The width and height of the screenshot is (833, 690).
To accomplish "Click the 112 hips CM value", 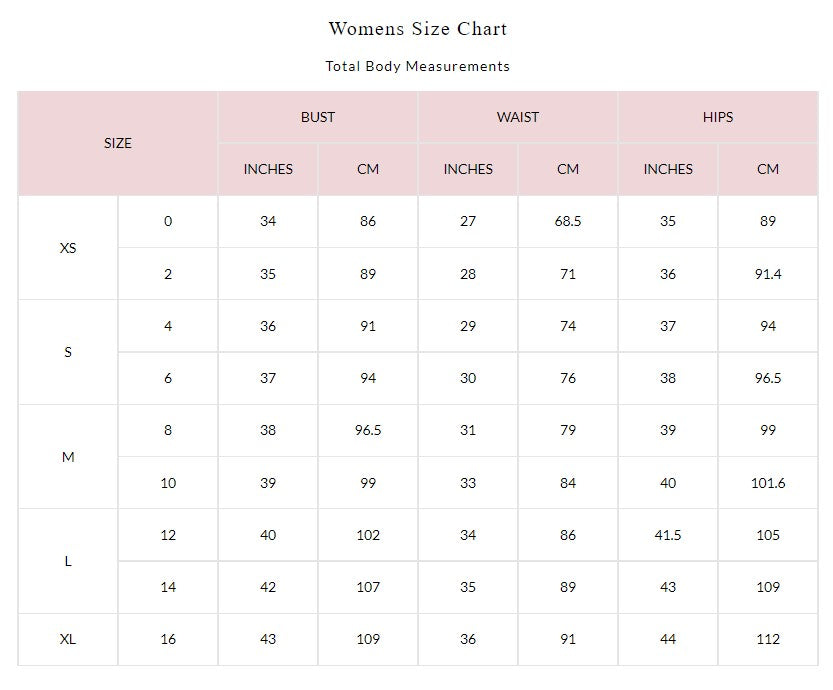I will (x=768, y=639).
